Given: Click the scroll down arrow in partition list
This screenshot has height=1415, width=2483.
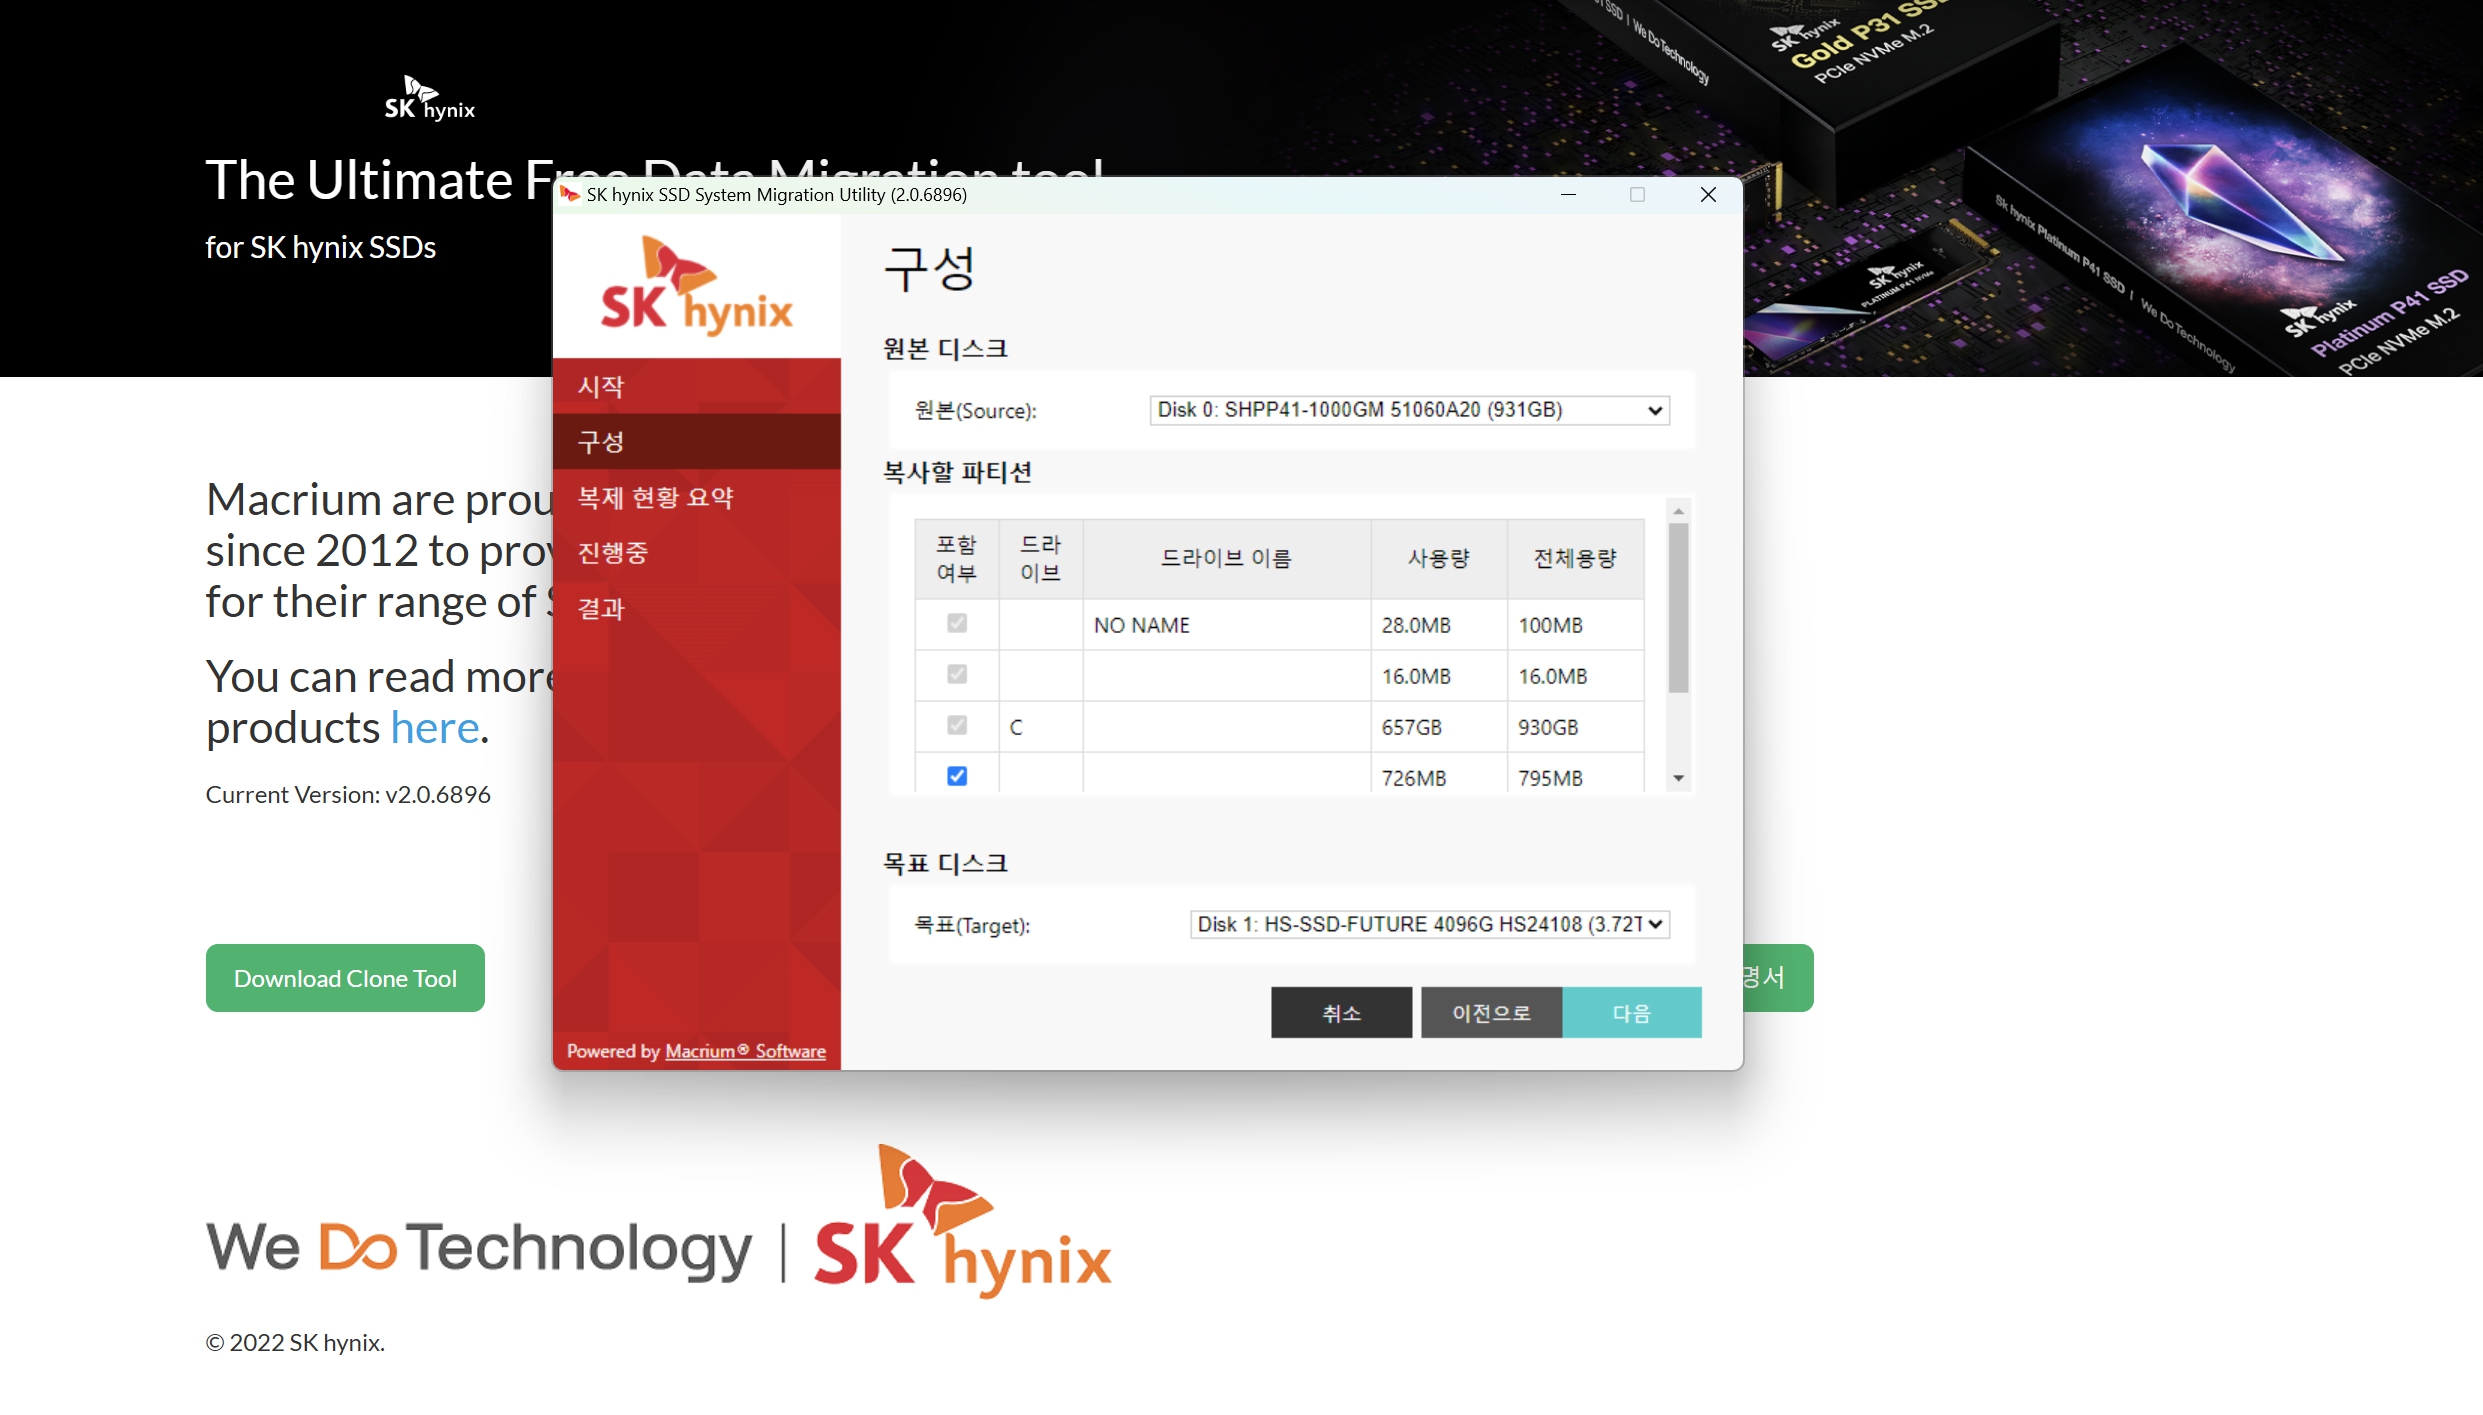Looking at the screenshot, I should [1679, 778].
